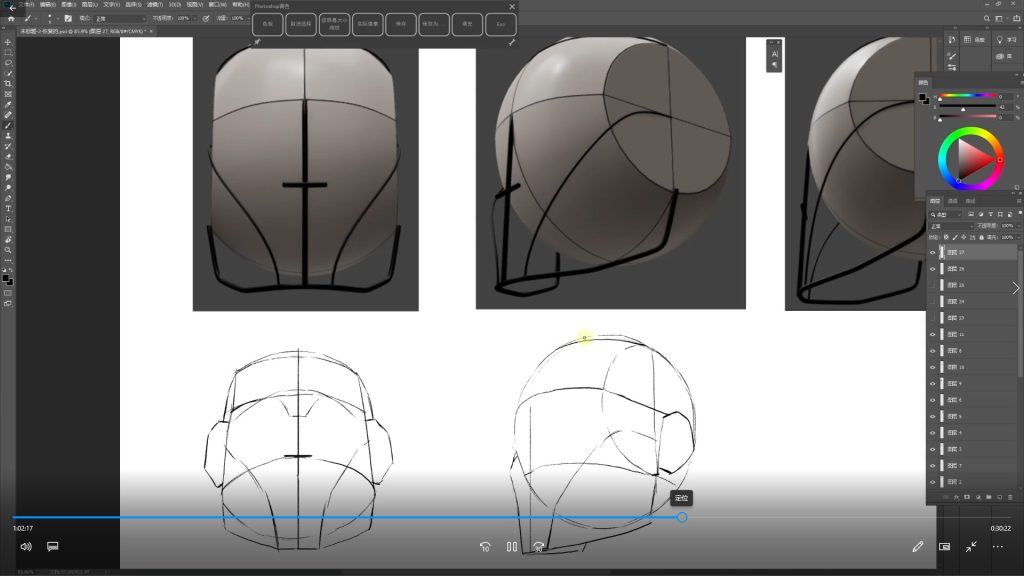Hide layer 27 using its eye icon

point(933,253)
